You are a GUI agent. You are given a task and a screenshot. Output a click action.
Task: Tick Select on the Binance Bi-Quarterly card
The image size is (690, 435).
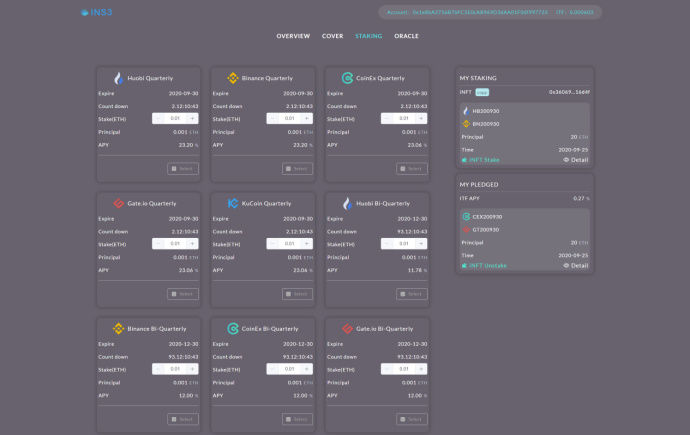coord(183,419)
